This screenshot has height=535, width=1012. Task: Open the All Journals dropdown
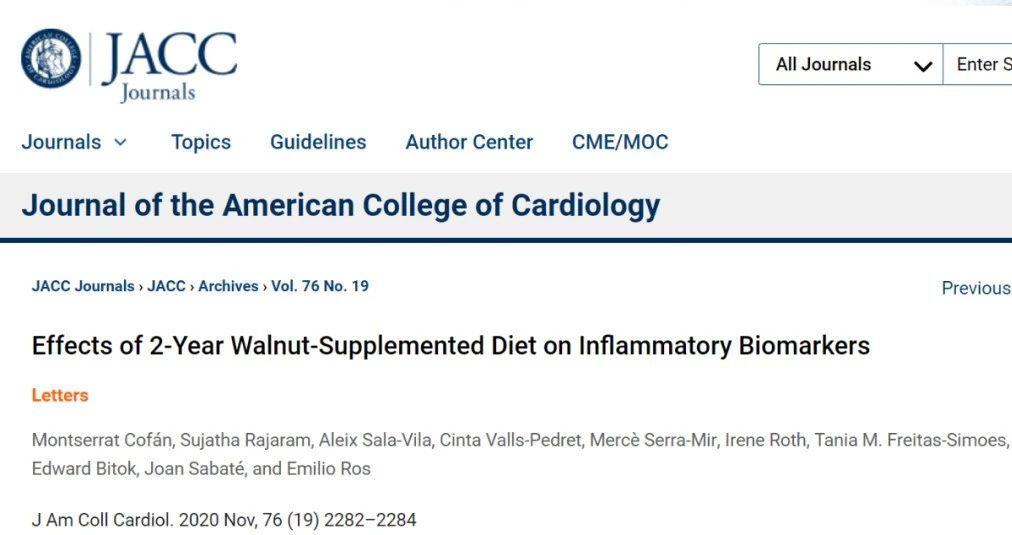click(851, 64)
